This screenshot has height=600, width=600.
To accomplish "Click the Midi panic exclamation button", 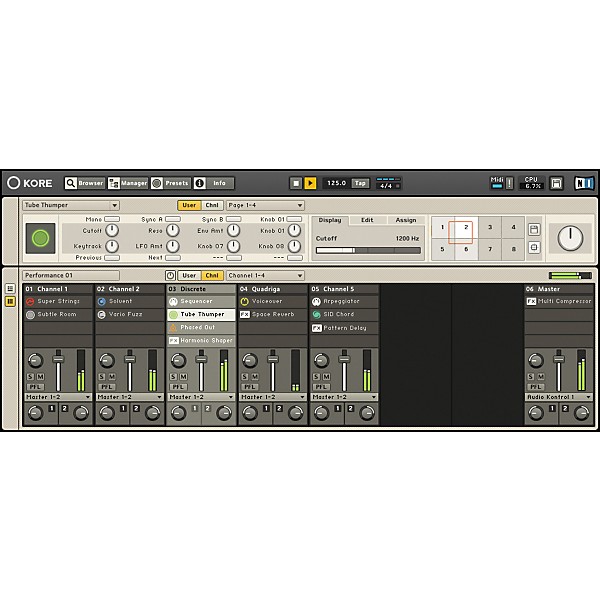I will click(509, 183).
